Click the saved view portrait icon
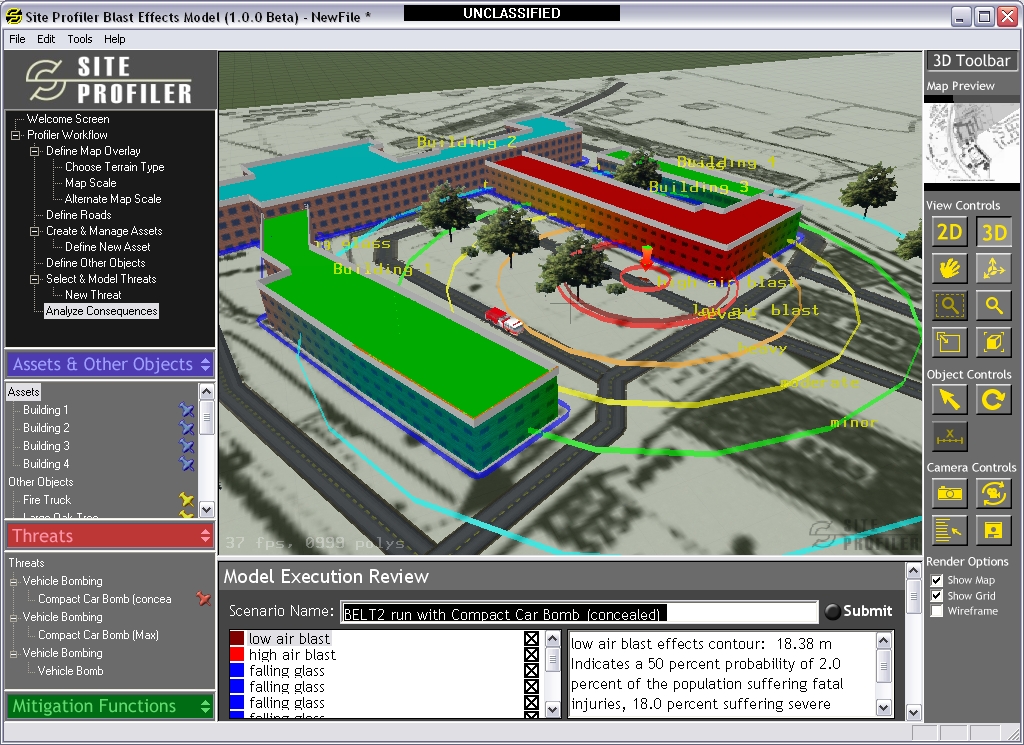Image resolution: width=1024 pixels, height=745 pixels. (x=993, y=530)
